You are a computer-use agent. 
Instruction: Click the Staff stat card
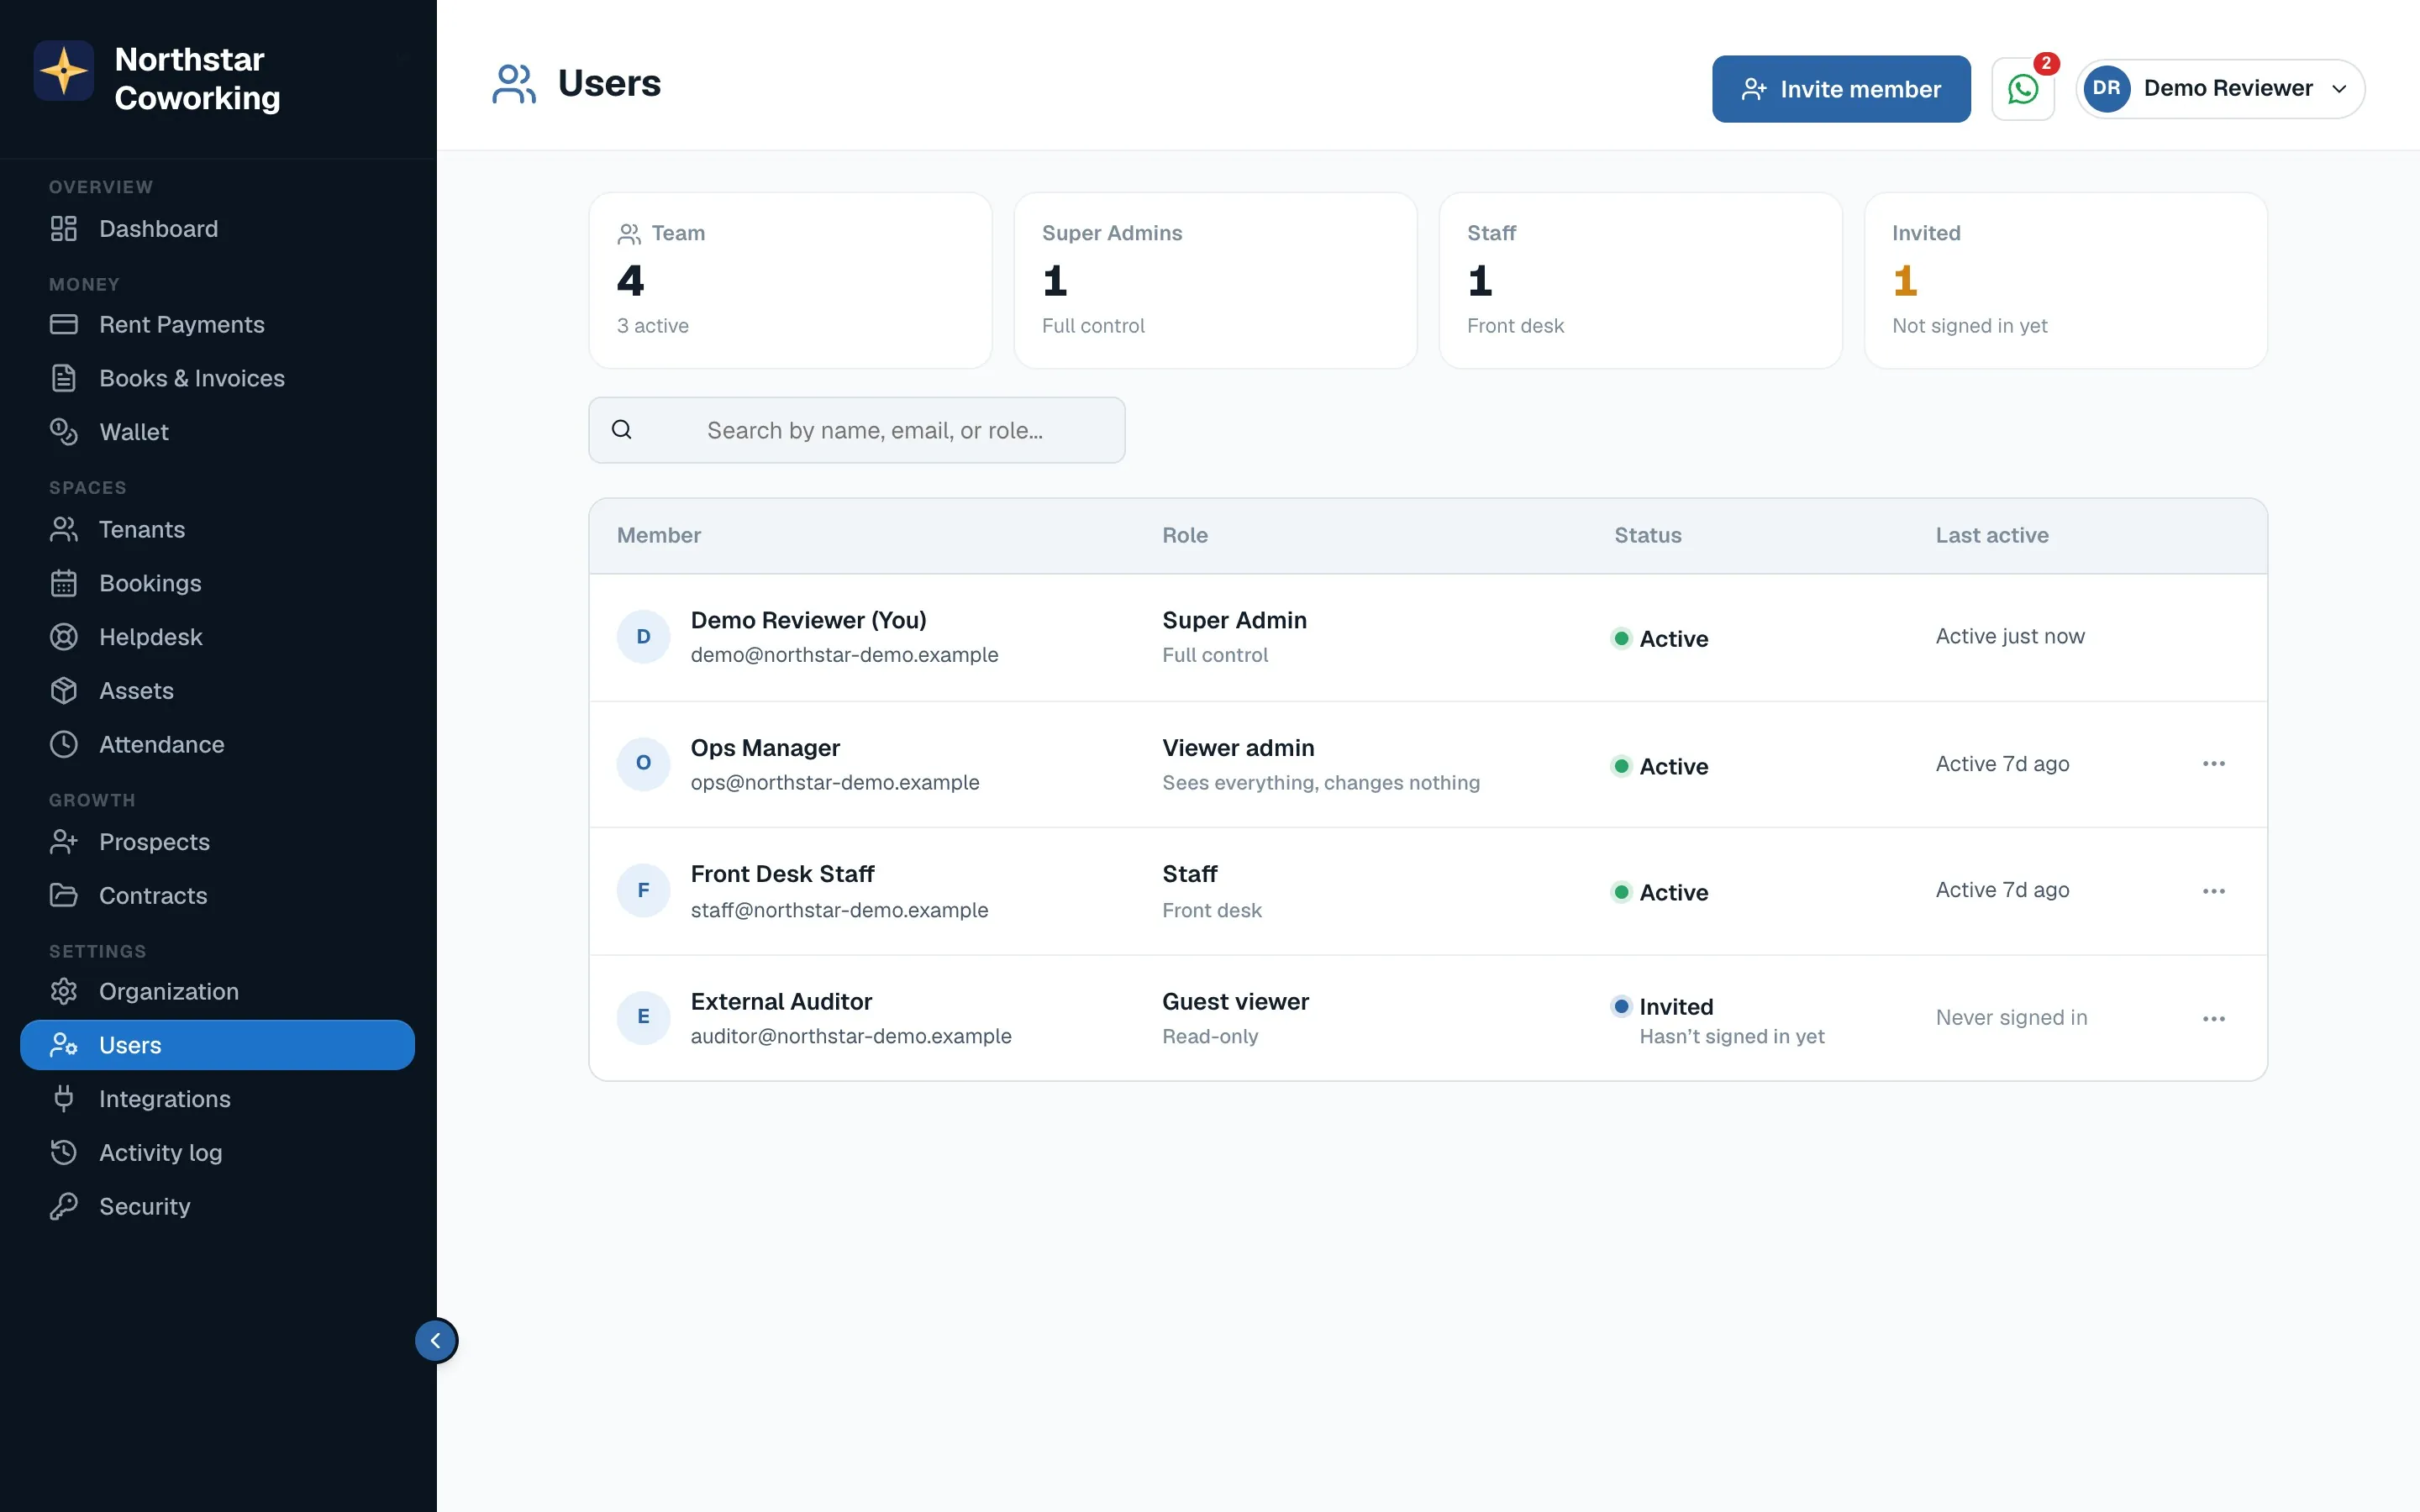coord(1640,281)
